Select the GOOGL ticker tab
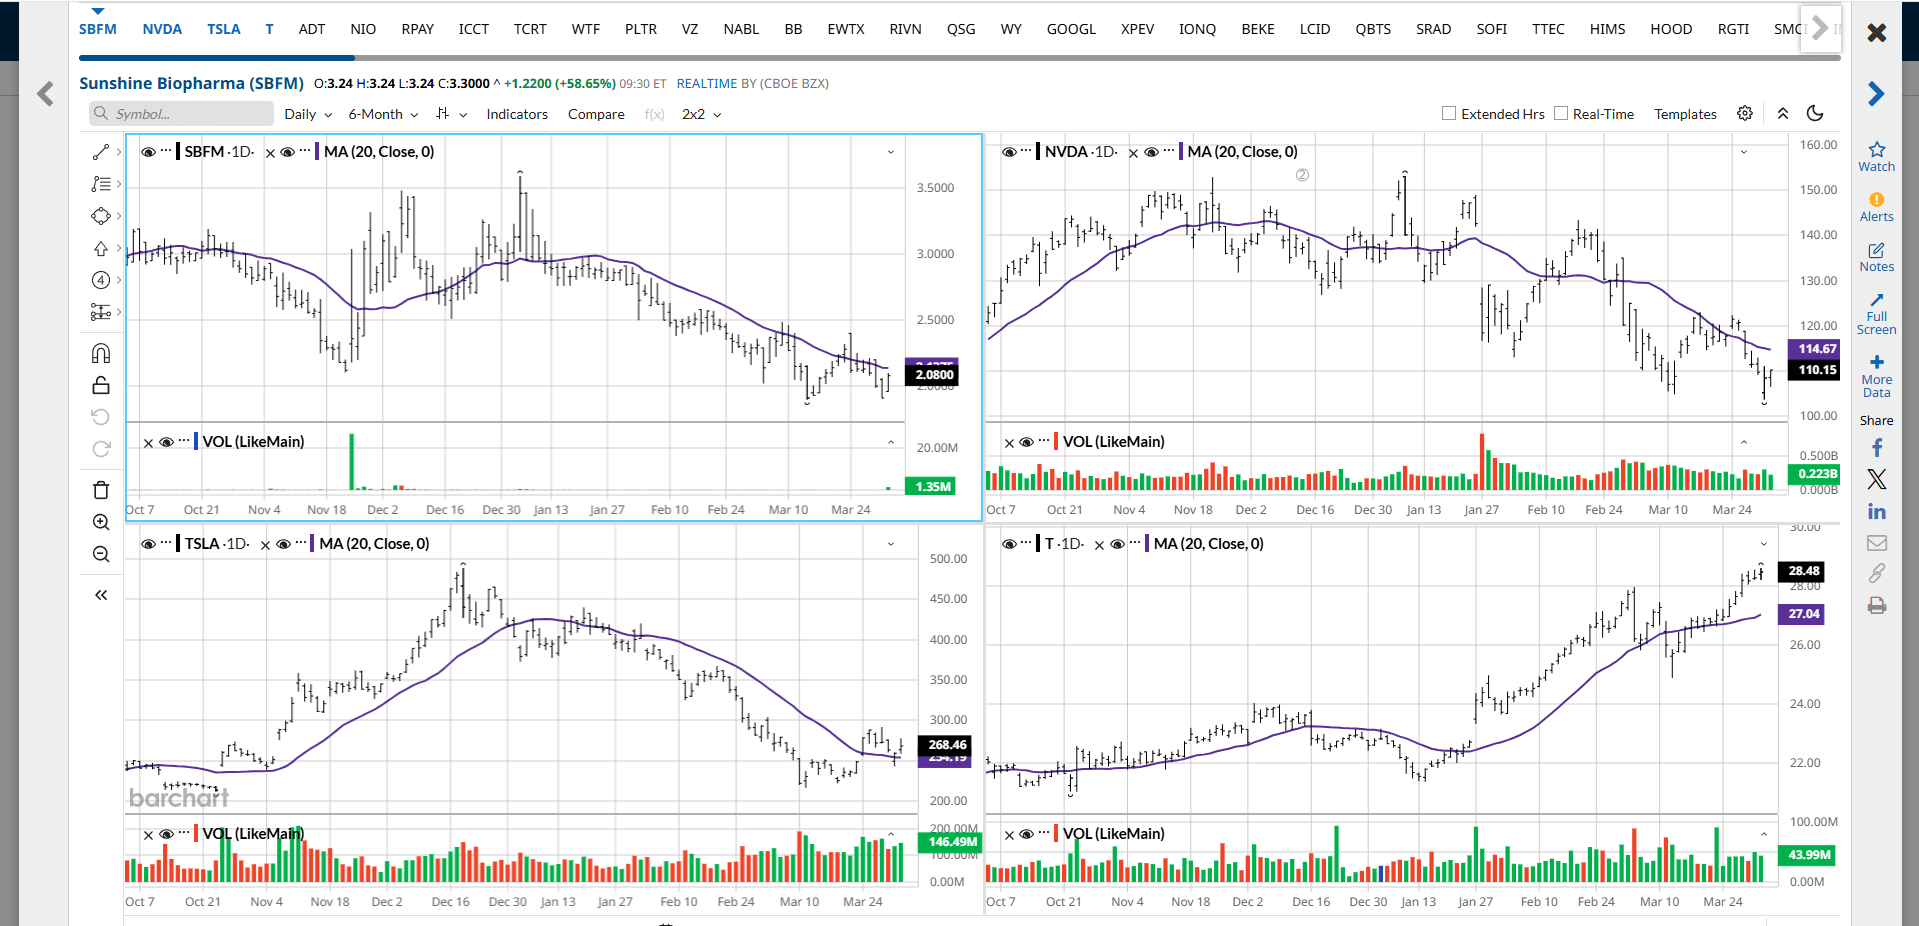The width and height of the screenshot is (1919, 926). pyautogui.click(x=1071, y=29)
